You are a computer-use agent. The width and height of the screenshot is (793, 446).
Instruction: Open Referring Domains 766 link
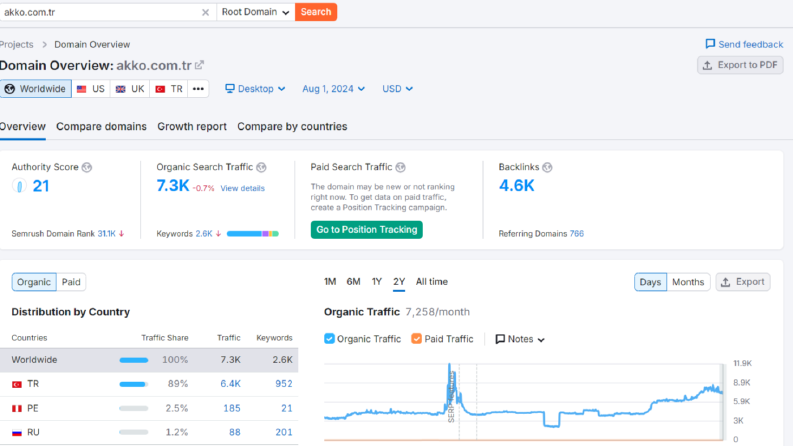[x=577, y=234]
